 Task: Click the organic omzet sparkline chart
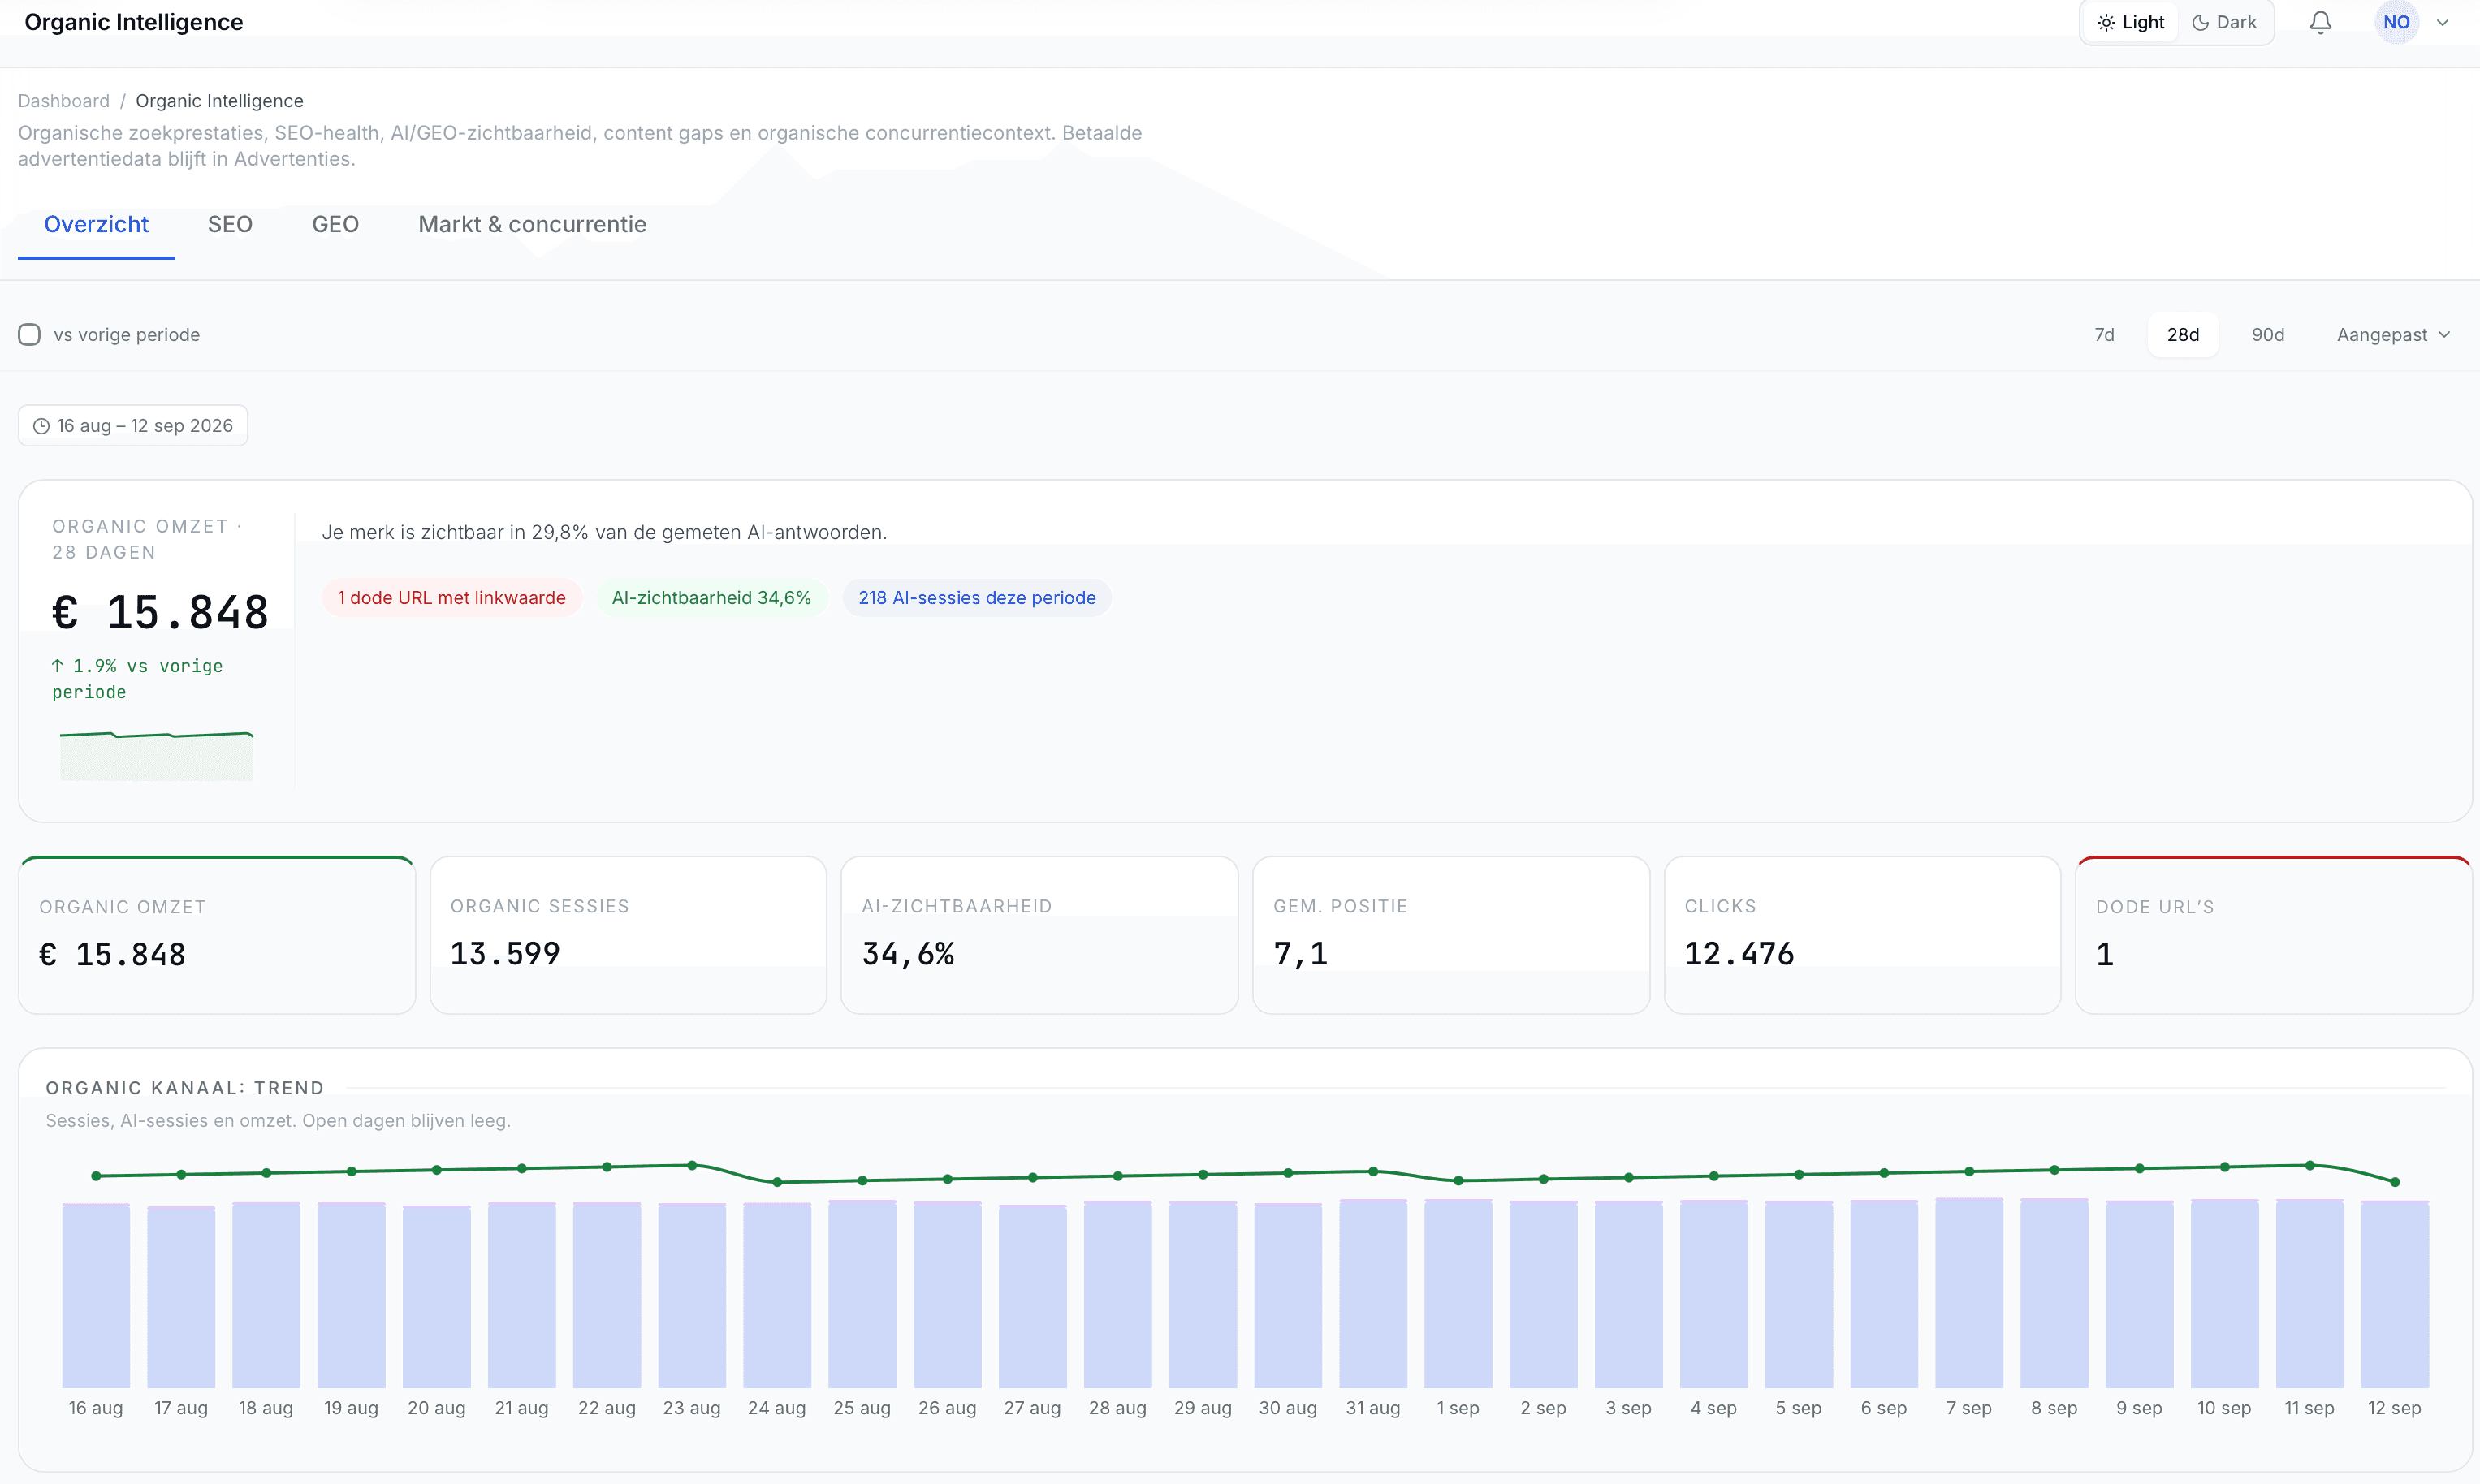pyautogui.click(x=157, y=756)
